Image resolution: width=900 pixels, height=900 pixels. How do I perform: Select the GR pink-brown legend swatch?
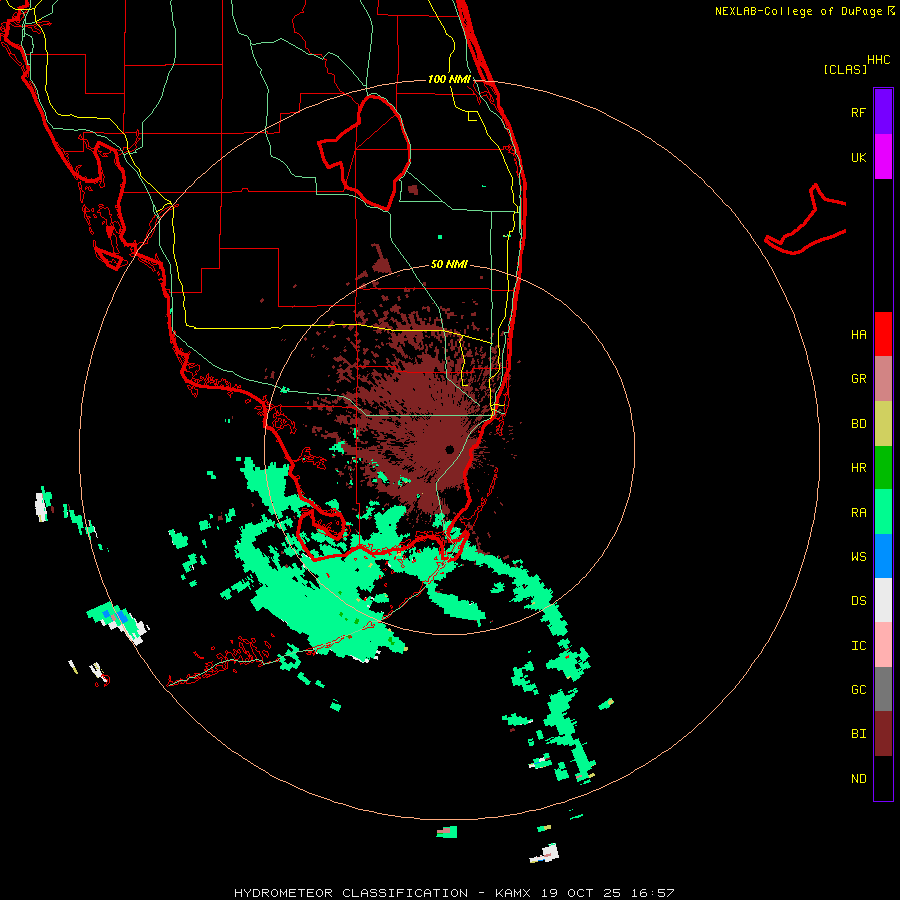[883, 379]
